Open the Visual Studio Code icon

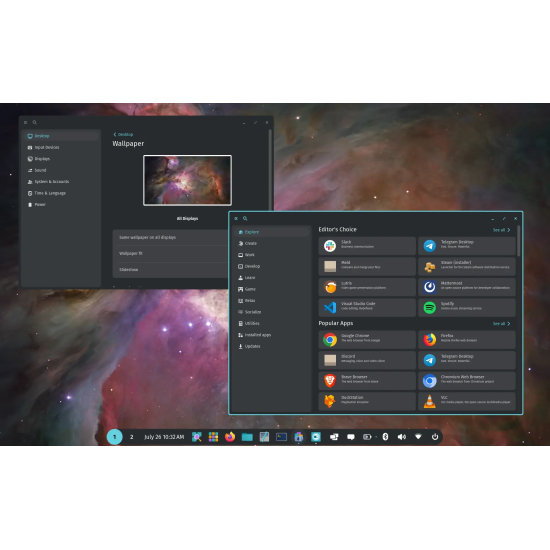click(330, 308)
